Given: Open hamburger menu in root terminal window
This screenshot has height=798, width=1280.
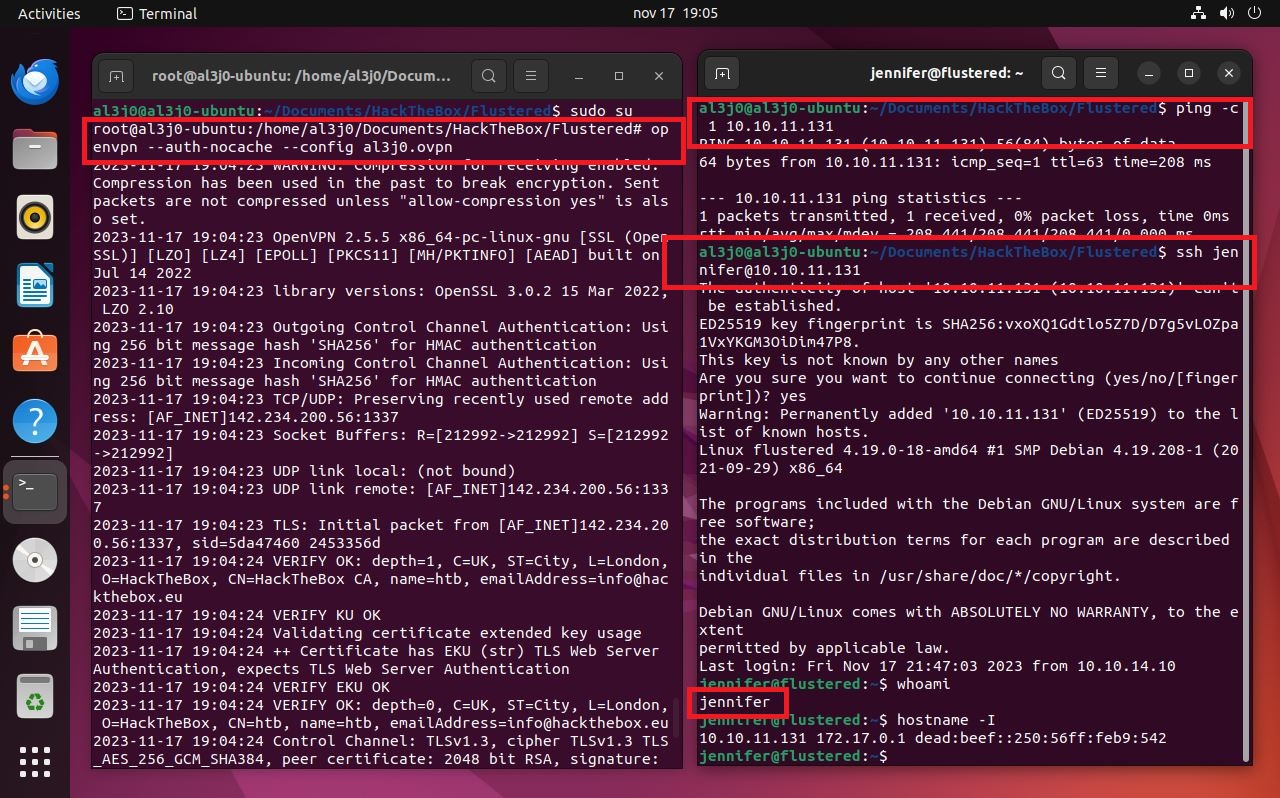Looking at the screenshot, I should coord(531,76).
